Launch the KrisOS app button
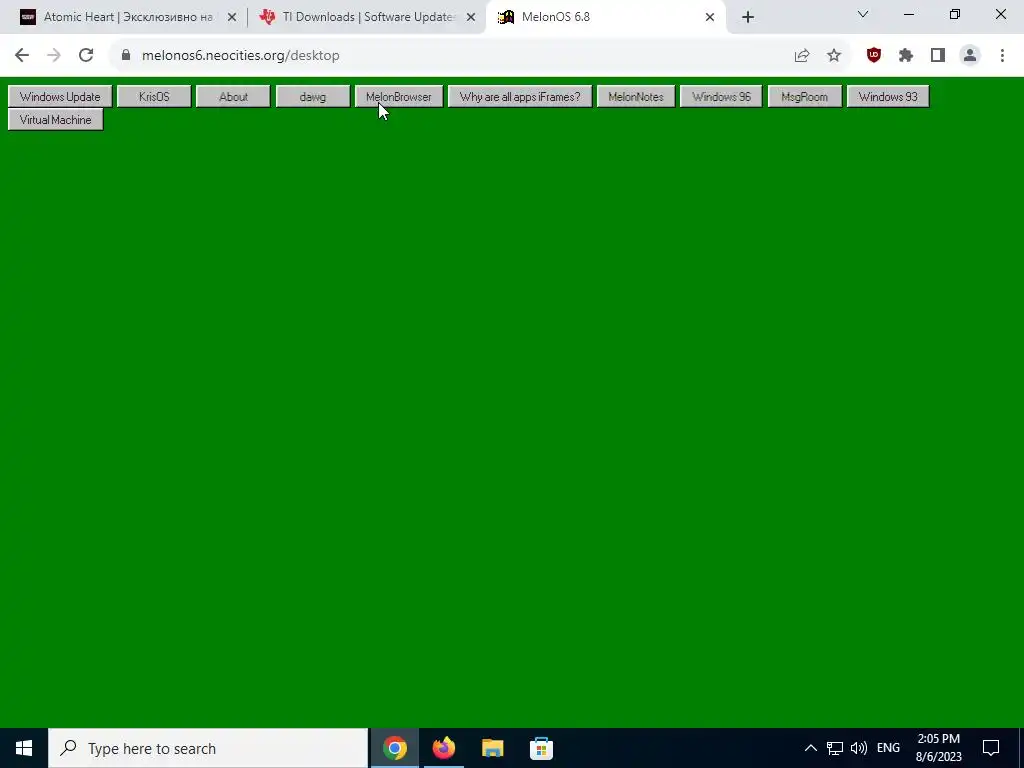1024x768 pixels. click(154, 97)
